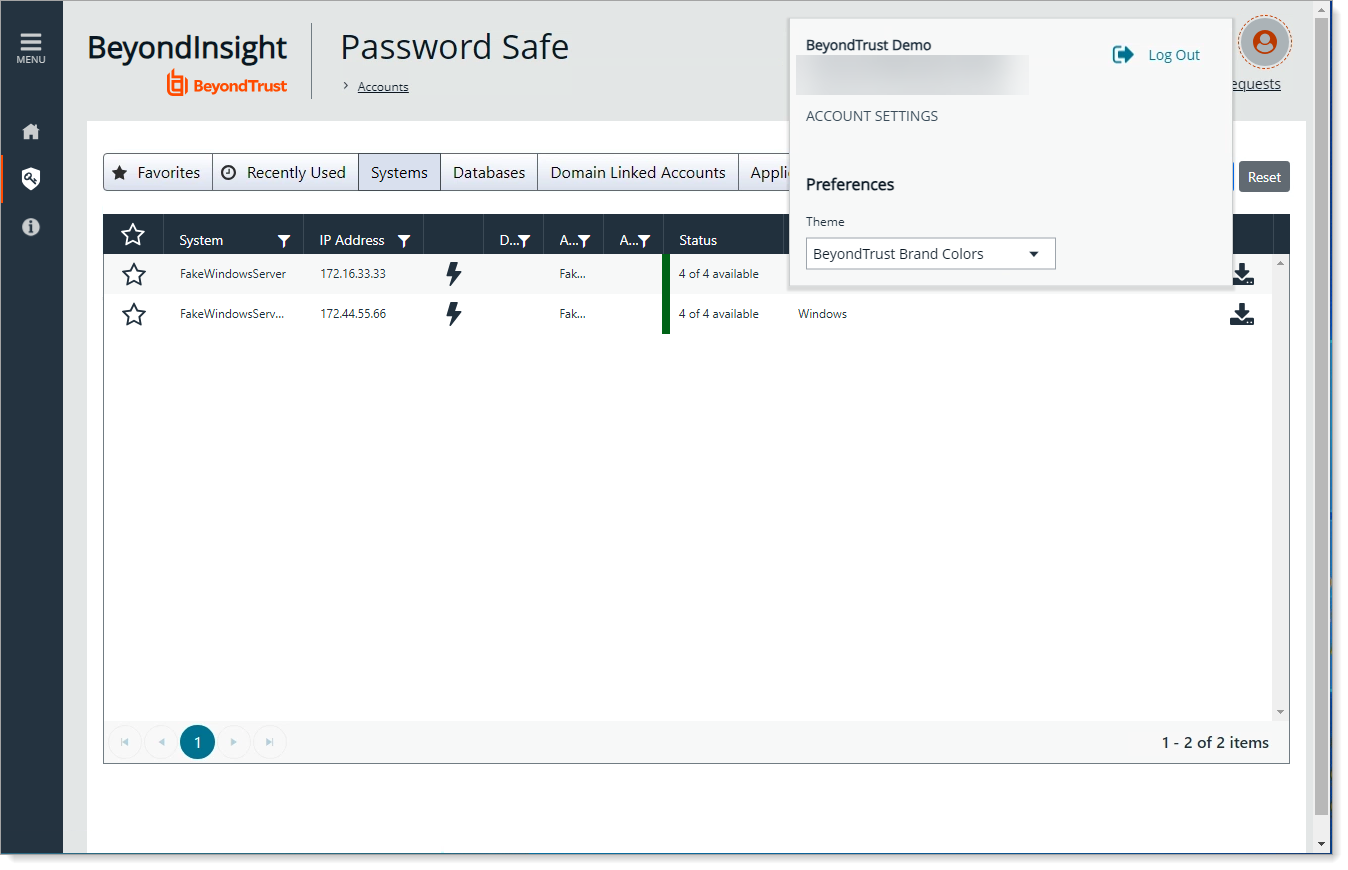
Task: Click truncated FakeWindowsServ... system cell
Action: (x=232, y=314)
